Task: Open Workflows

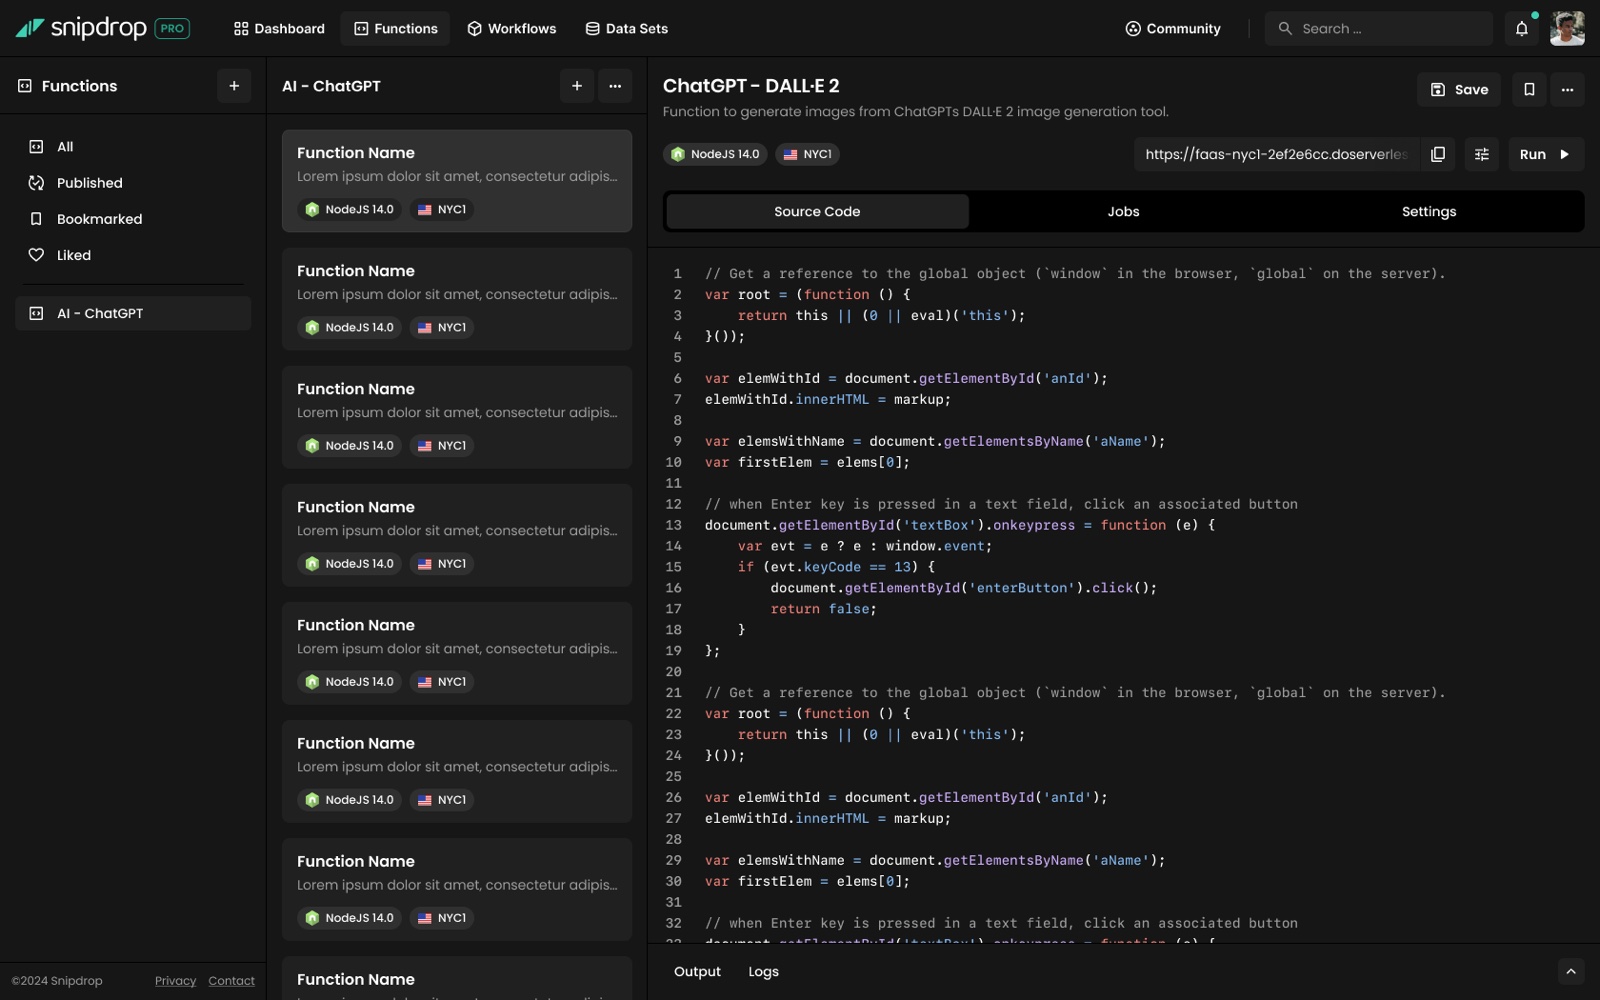Action: coord(511,29)
